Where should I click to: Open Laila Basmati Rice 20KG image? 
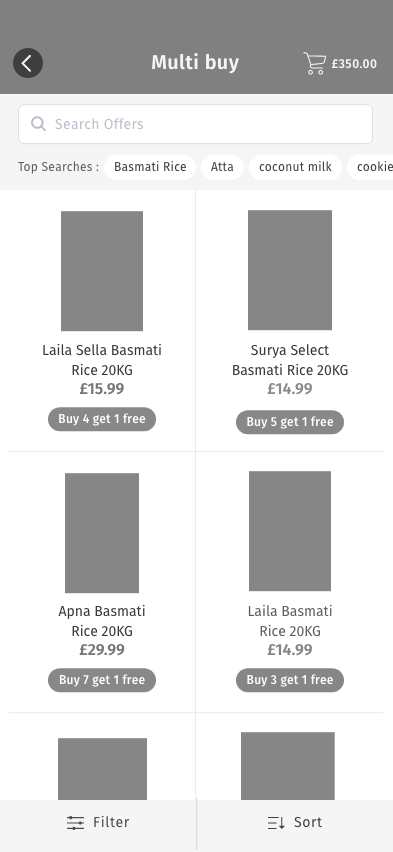tap(290, 531)
